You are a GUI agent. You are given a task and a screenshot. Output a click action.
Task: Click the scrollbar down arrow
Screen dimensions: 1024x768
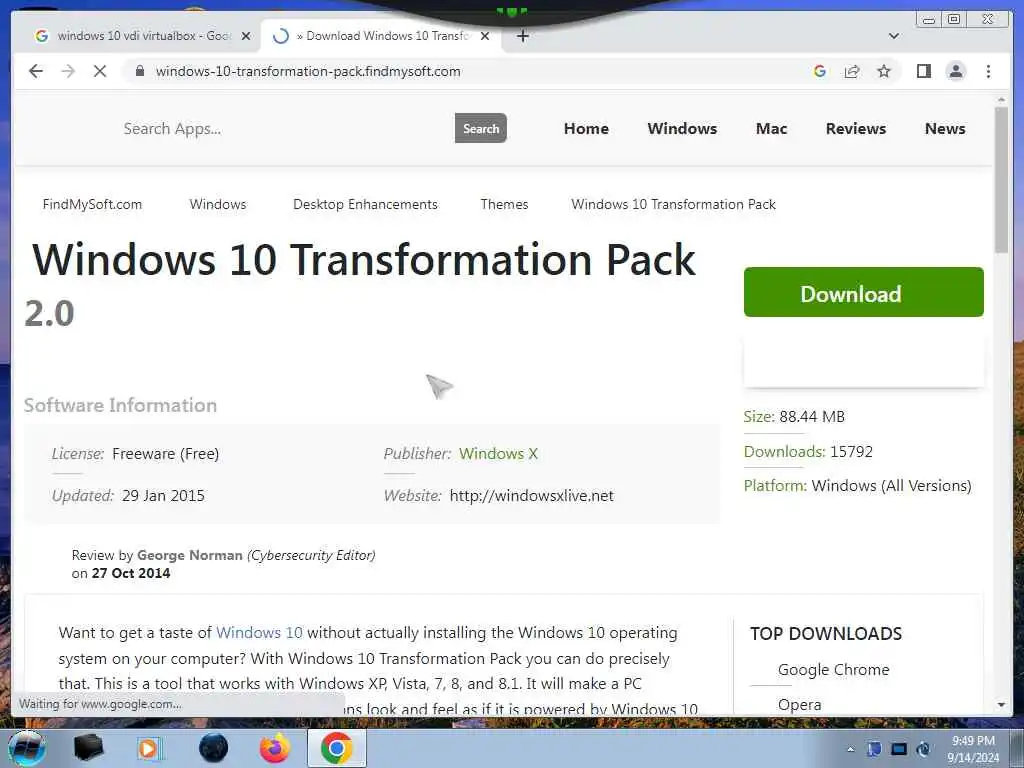[x=1001, y=705]
